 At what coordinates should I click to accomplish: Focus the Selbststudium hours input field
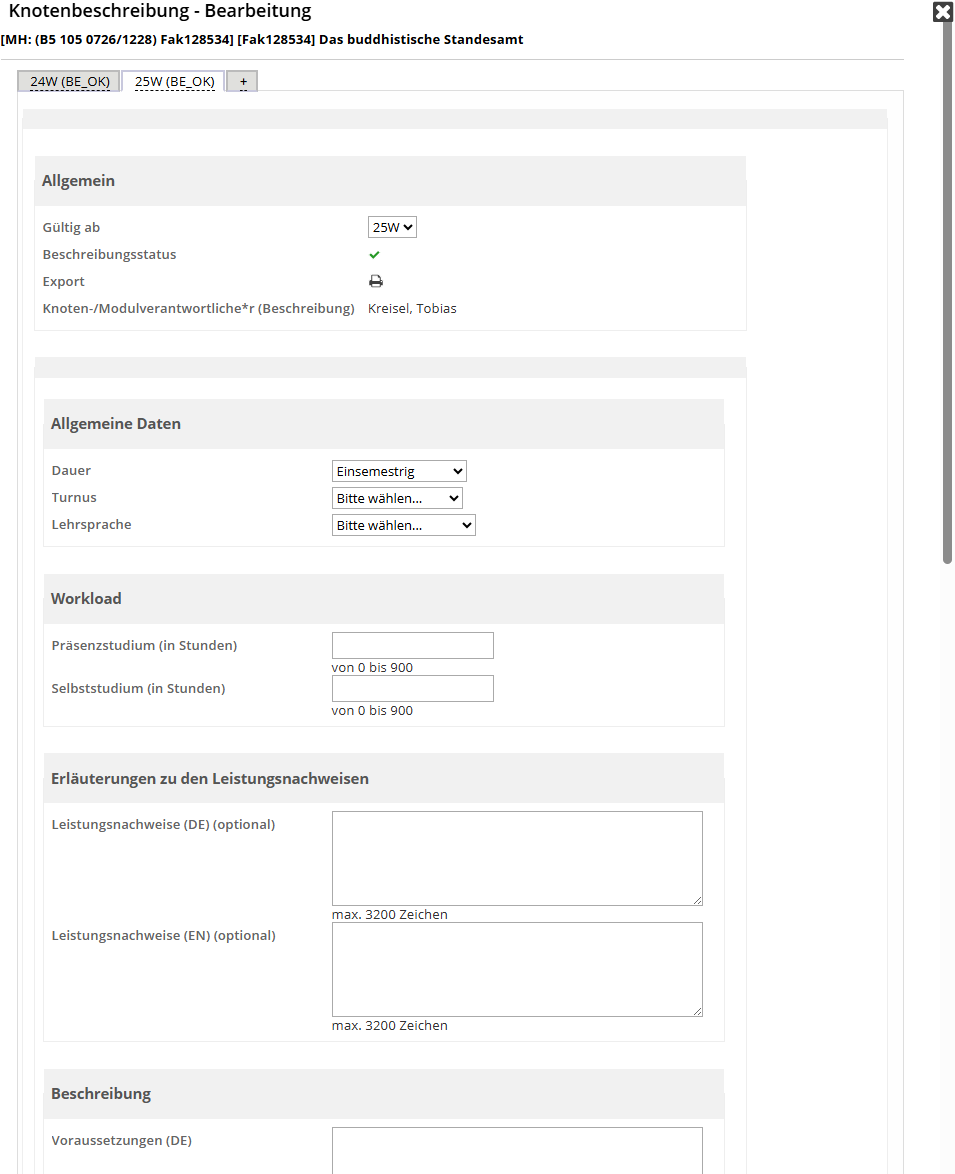click(412, 689)
